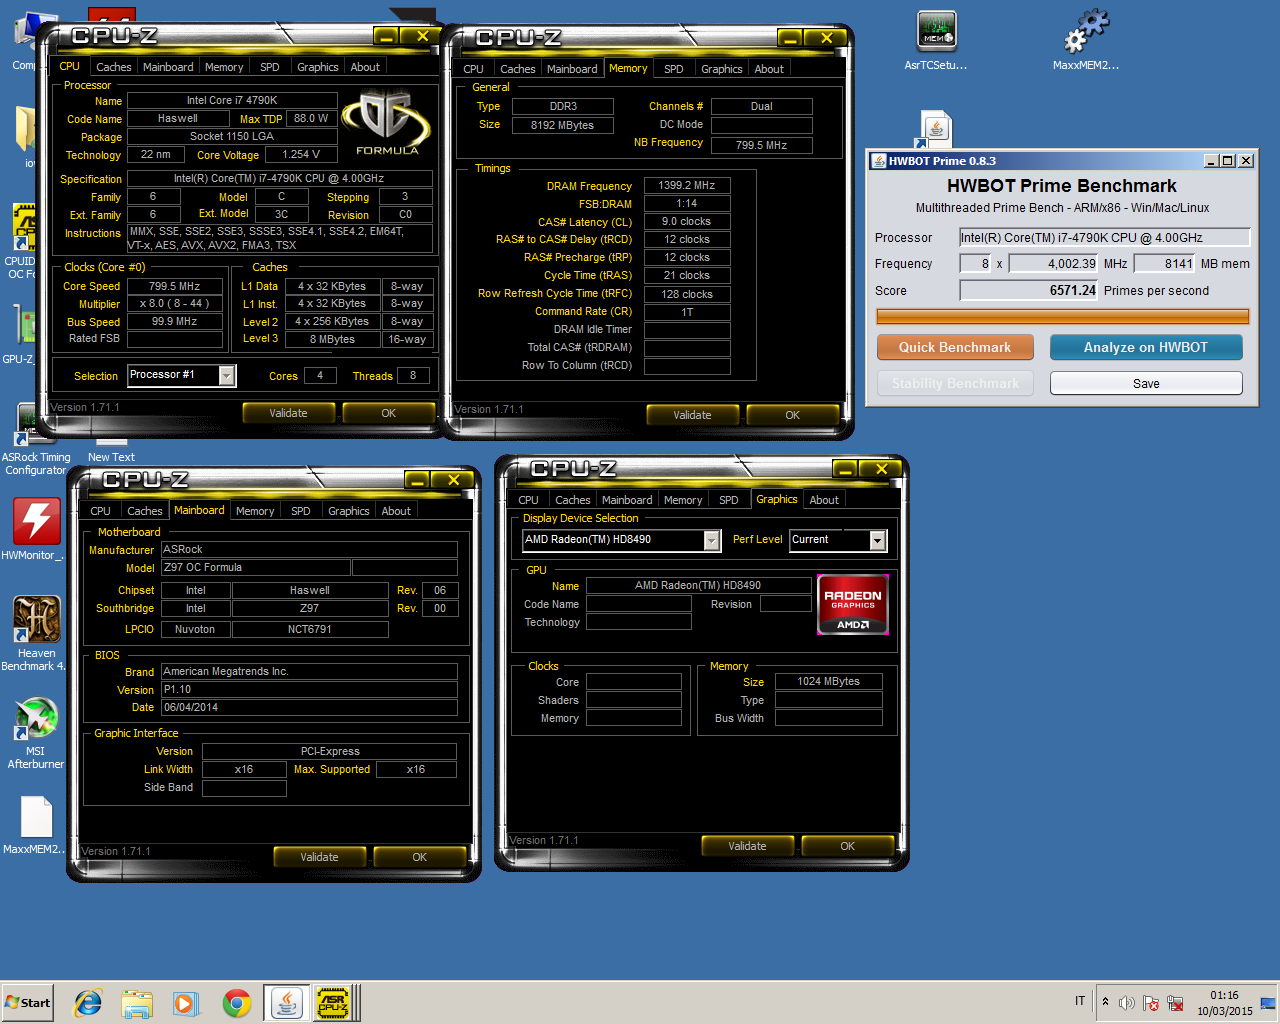Click Score field showing 6571.24
The height and width of the screenshot is (1024, 1280).
click(x=1028, y=290)
